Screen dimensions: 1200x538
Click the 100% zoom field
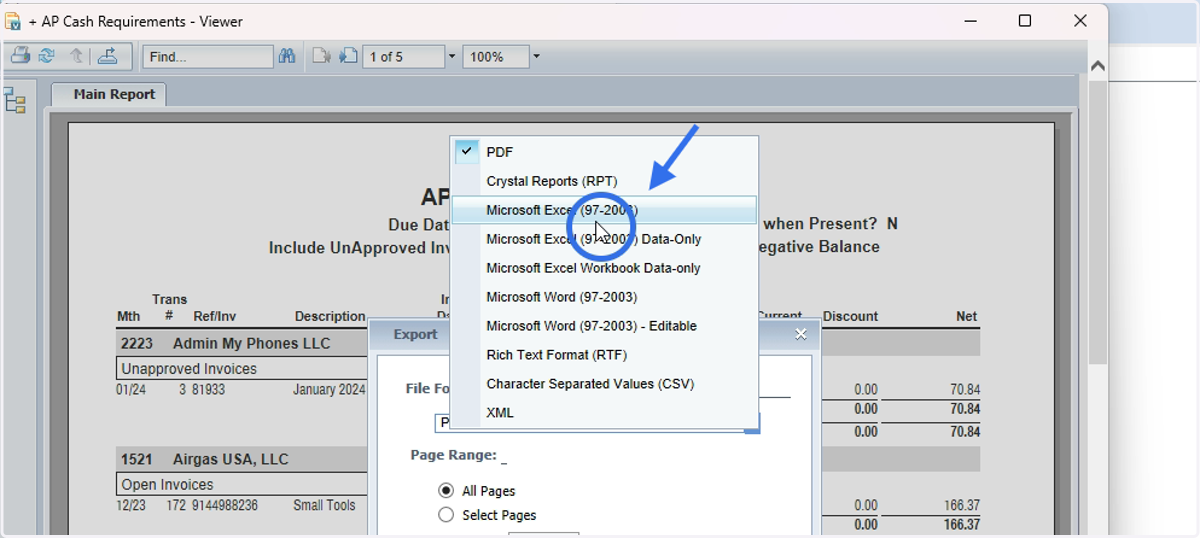(x=496, y=57)
